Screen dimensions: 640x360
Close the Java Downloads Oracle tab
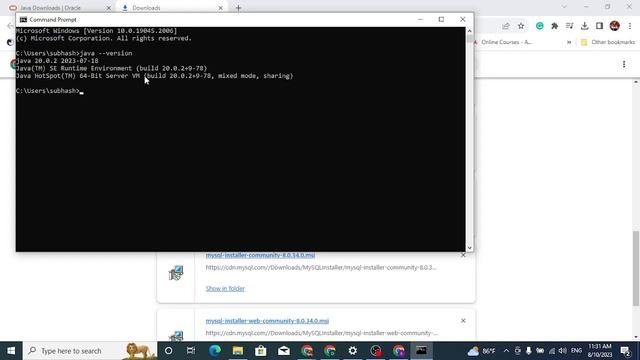click(109, 8)
